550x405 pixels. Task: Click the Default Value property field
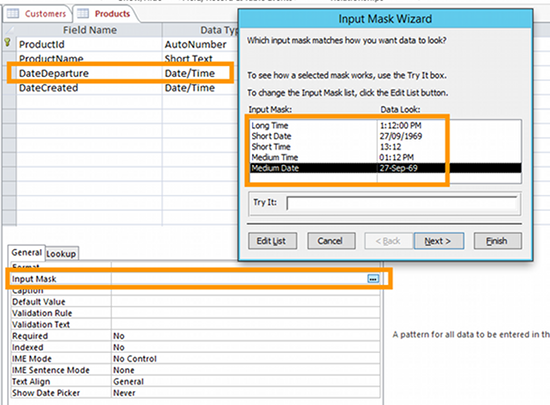pos(246,302)
